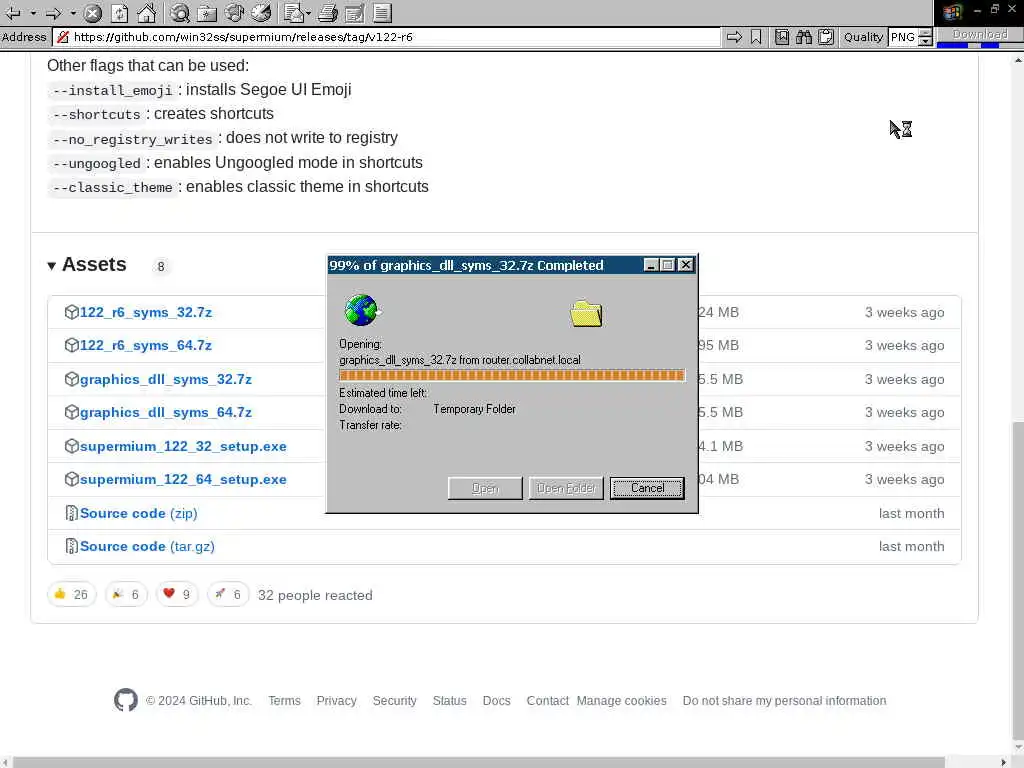Open the Forward history dropdown arrow
The width and height of the screenshot is (1024, 768).
click(x=73, y=13)
